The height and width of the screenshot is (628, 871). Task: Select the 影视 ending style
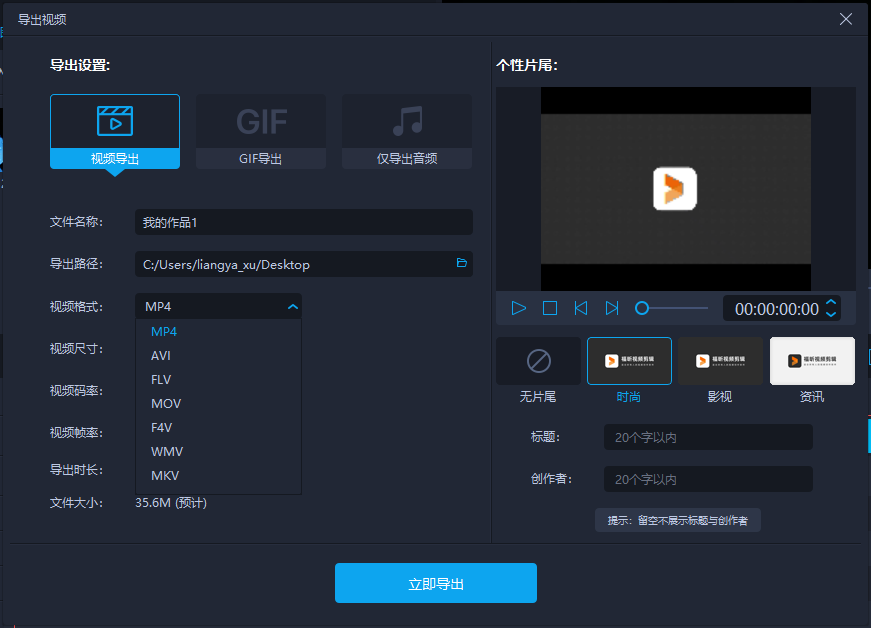tap(720, 361)
